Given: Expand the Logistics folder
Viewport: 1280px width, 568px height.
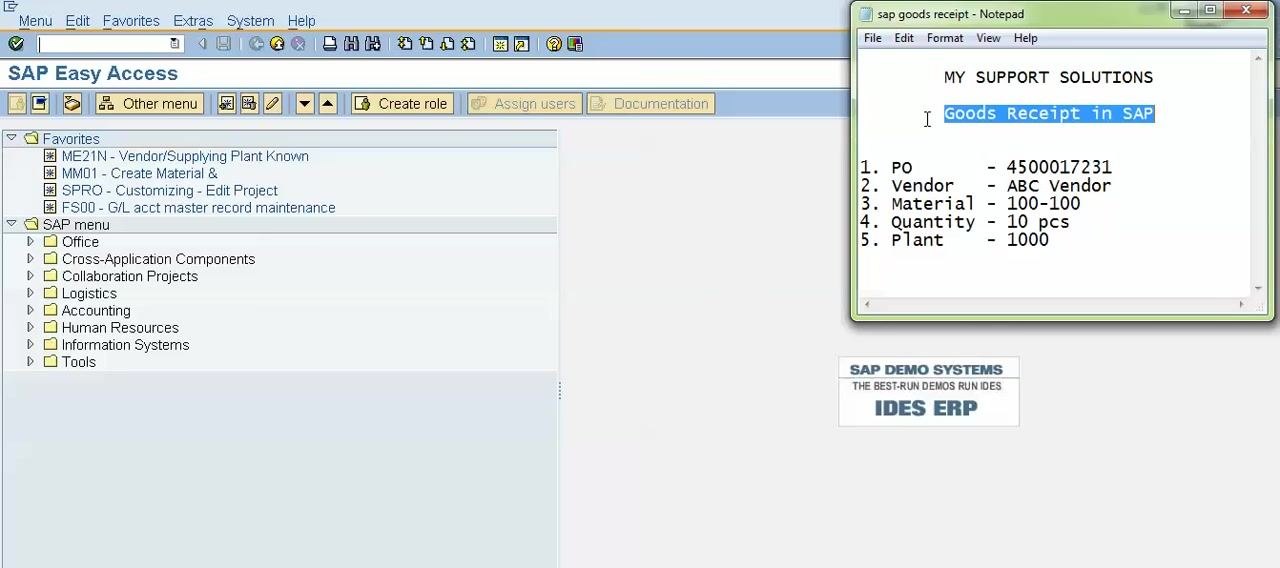Looking at the screenshot, I should (30, 293).
